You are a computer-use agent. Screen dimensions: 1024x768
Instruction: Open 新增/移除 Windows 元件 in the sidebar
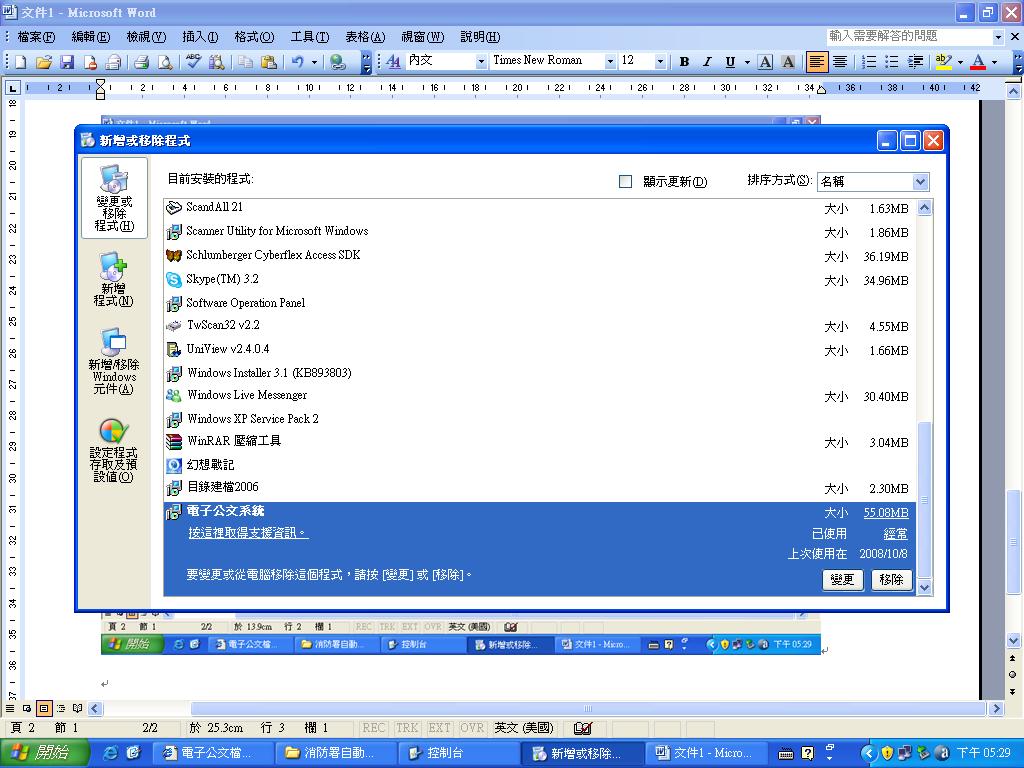[113, 361]
